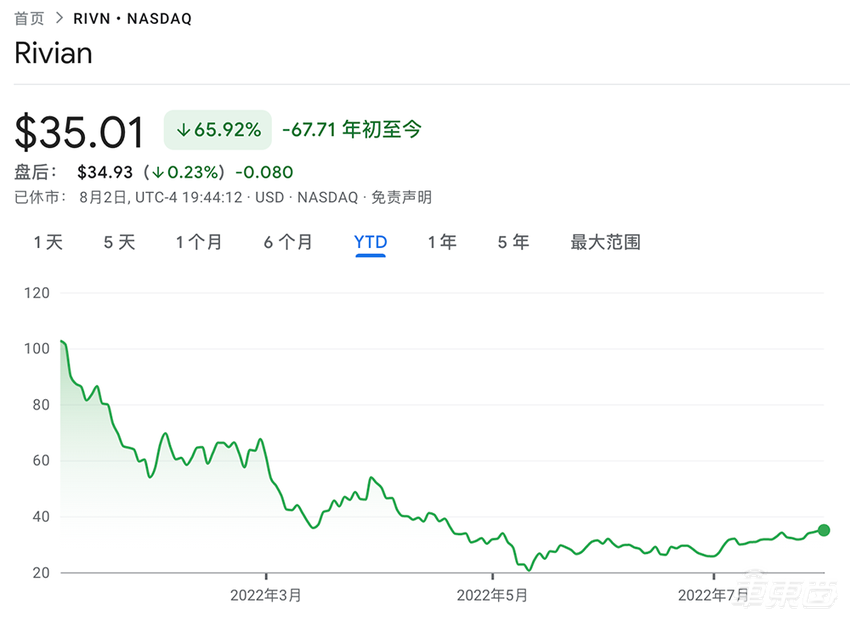Click the down-arrow icon inside the percentage badge
Screen dimensions: 850x621
[x=182, y=130]
